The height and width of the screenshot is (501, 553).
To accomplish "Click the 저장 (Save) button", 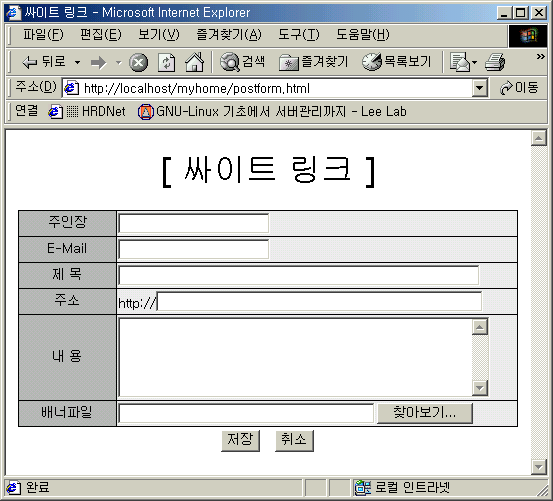I will [240, 441].
